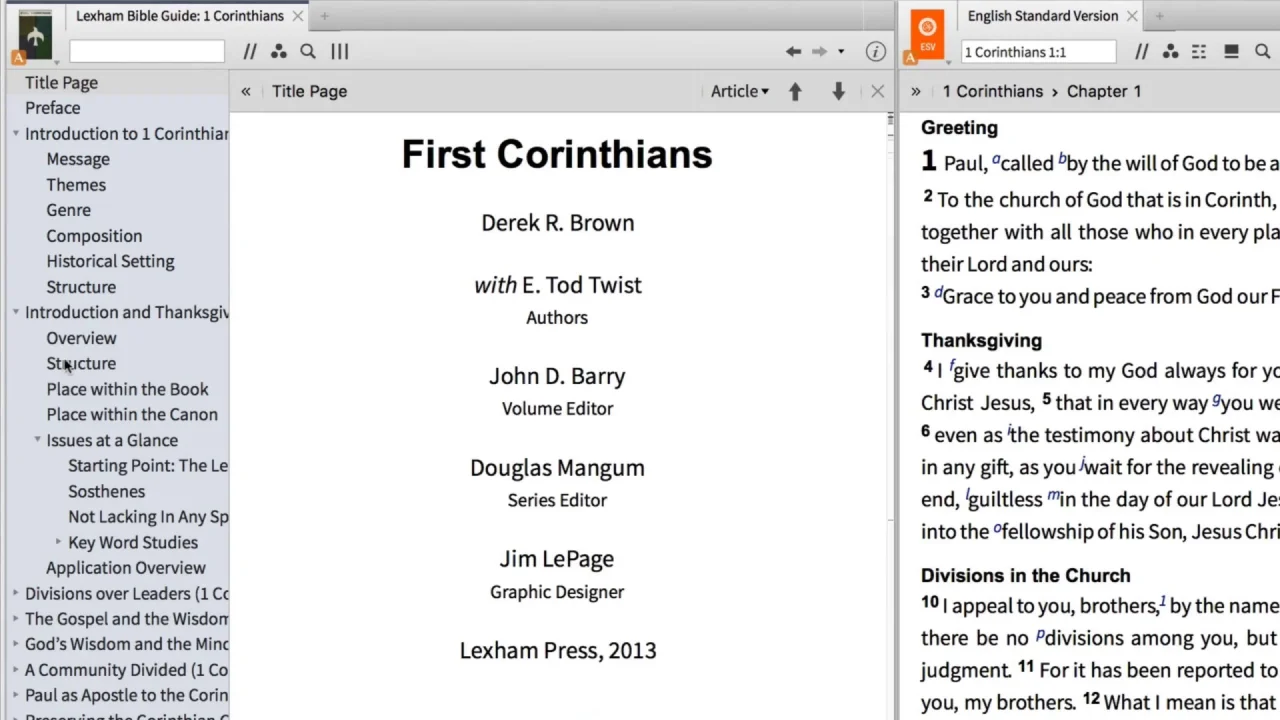1280x720 pixels.
Task: Open Application Overview entry
Action: 126,568
